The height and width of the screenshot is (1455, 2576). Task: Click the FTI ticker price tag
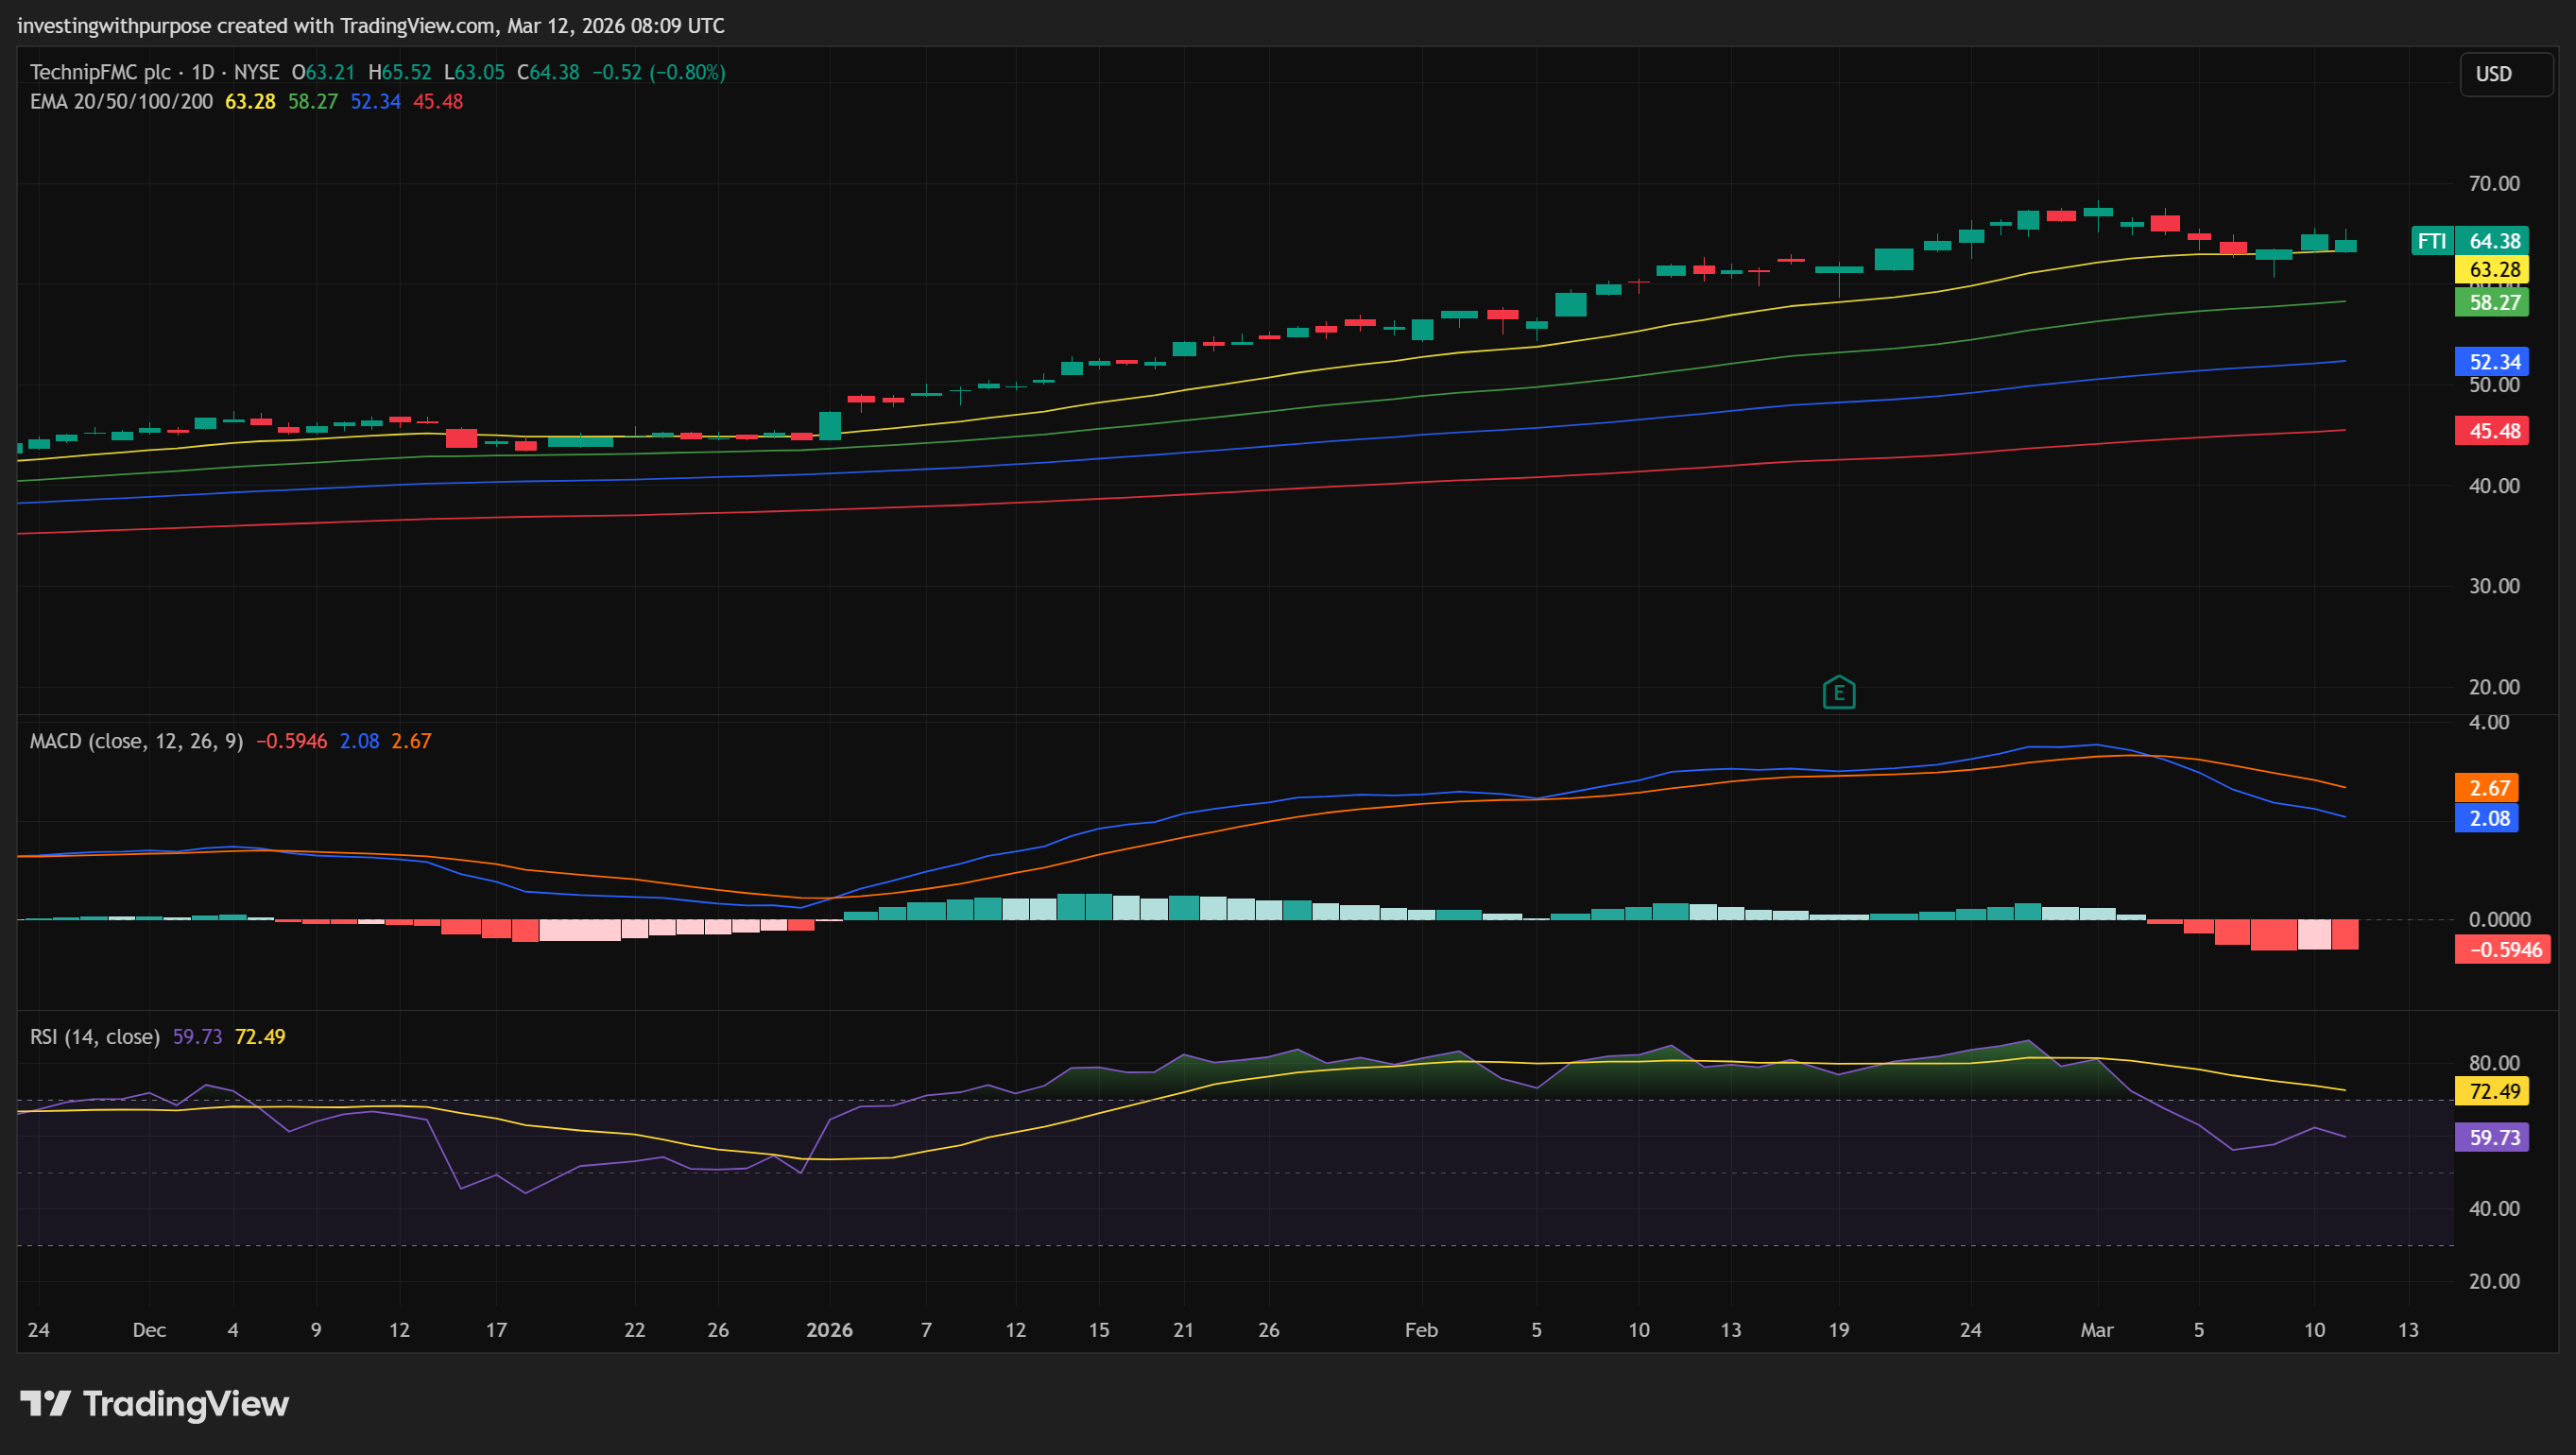[2431, 241]
